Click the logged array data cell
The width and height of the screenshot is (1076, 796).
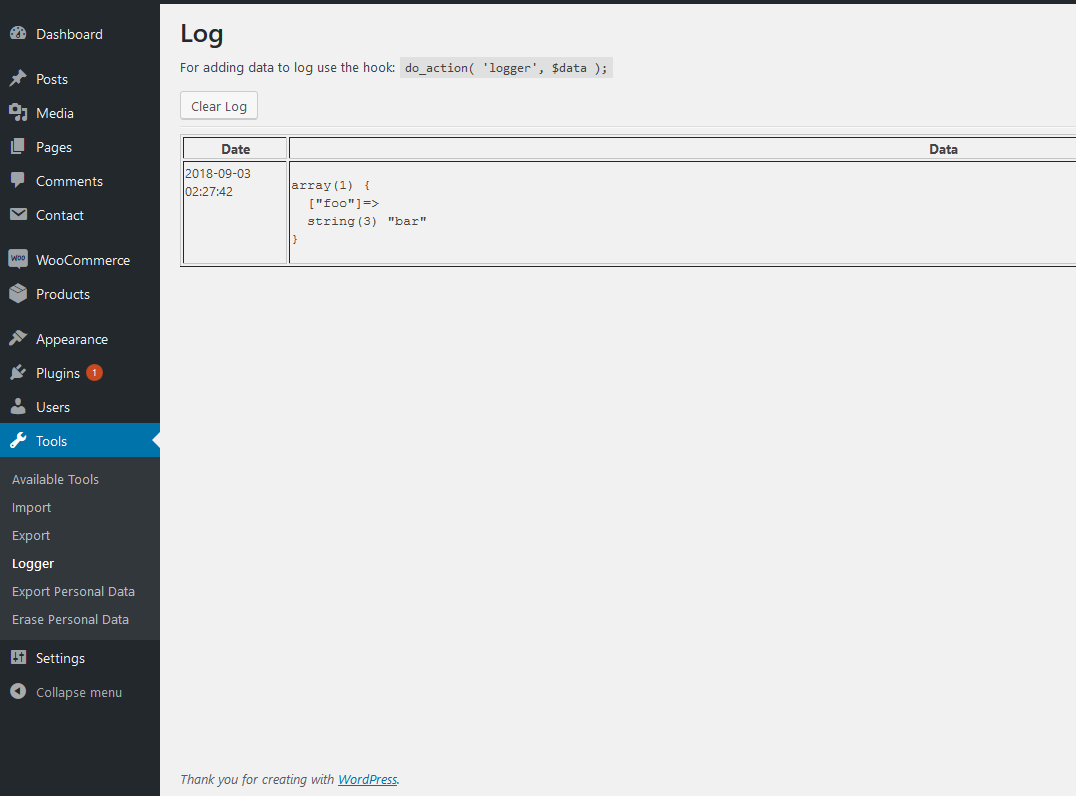pyautogui.click(x=682, y=213)
